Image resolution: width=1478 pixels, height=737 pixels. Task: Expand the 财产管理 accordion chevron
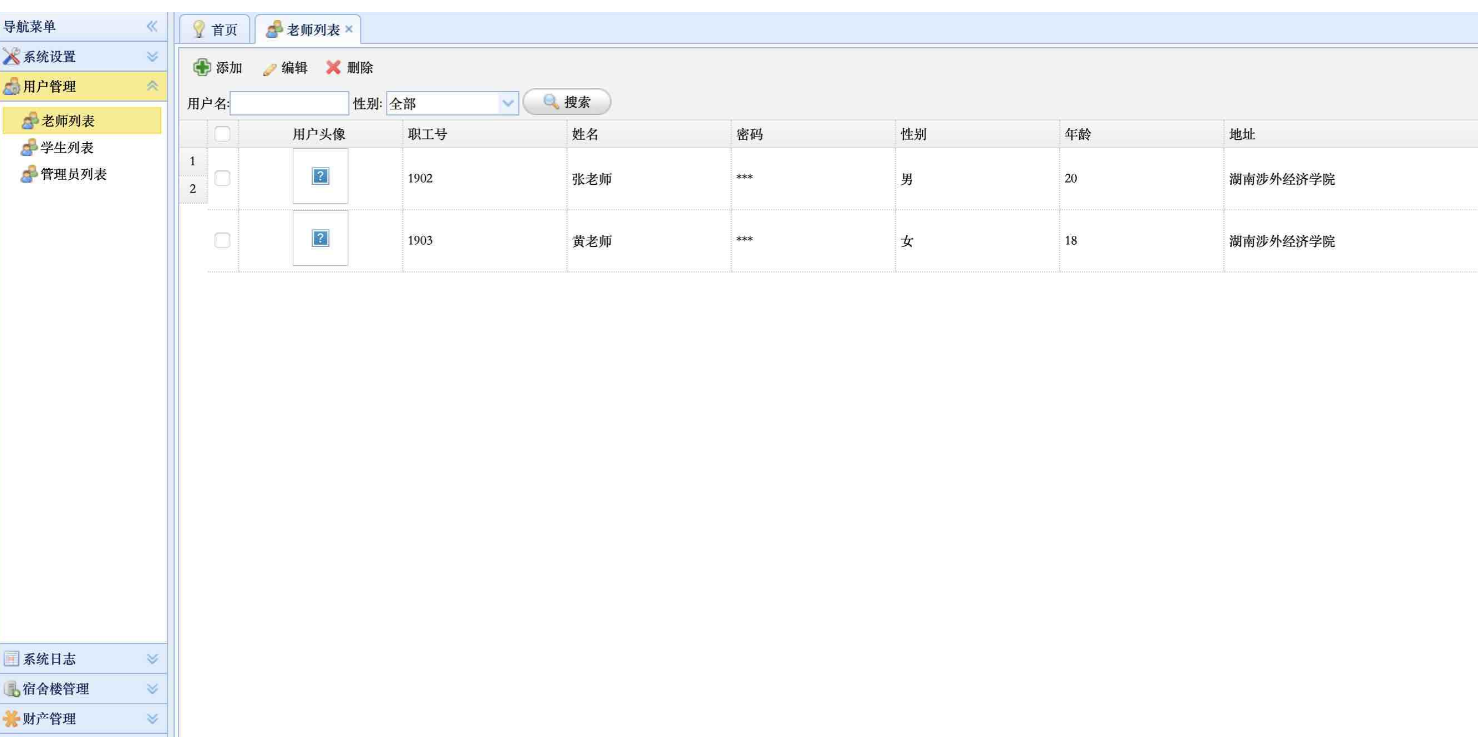(152, 718)
